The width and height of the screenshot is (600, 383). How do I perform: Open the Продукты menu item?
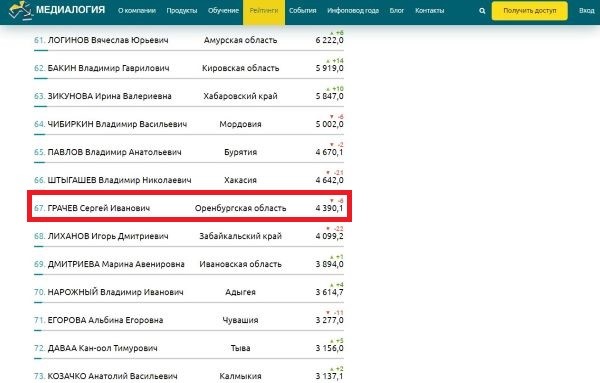click(182, 11)
